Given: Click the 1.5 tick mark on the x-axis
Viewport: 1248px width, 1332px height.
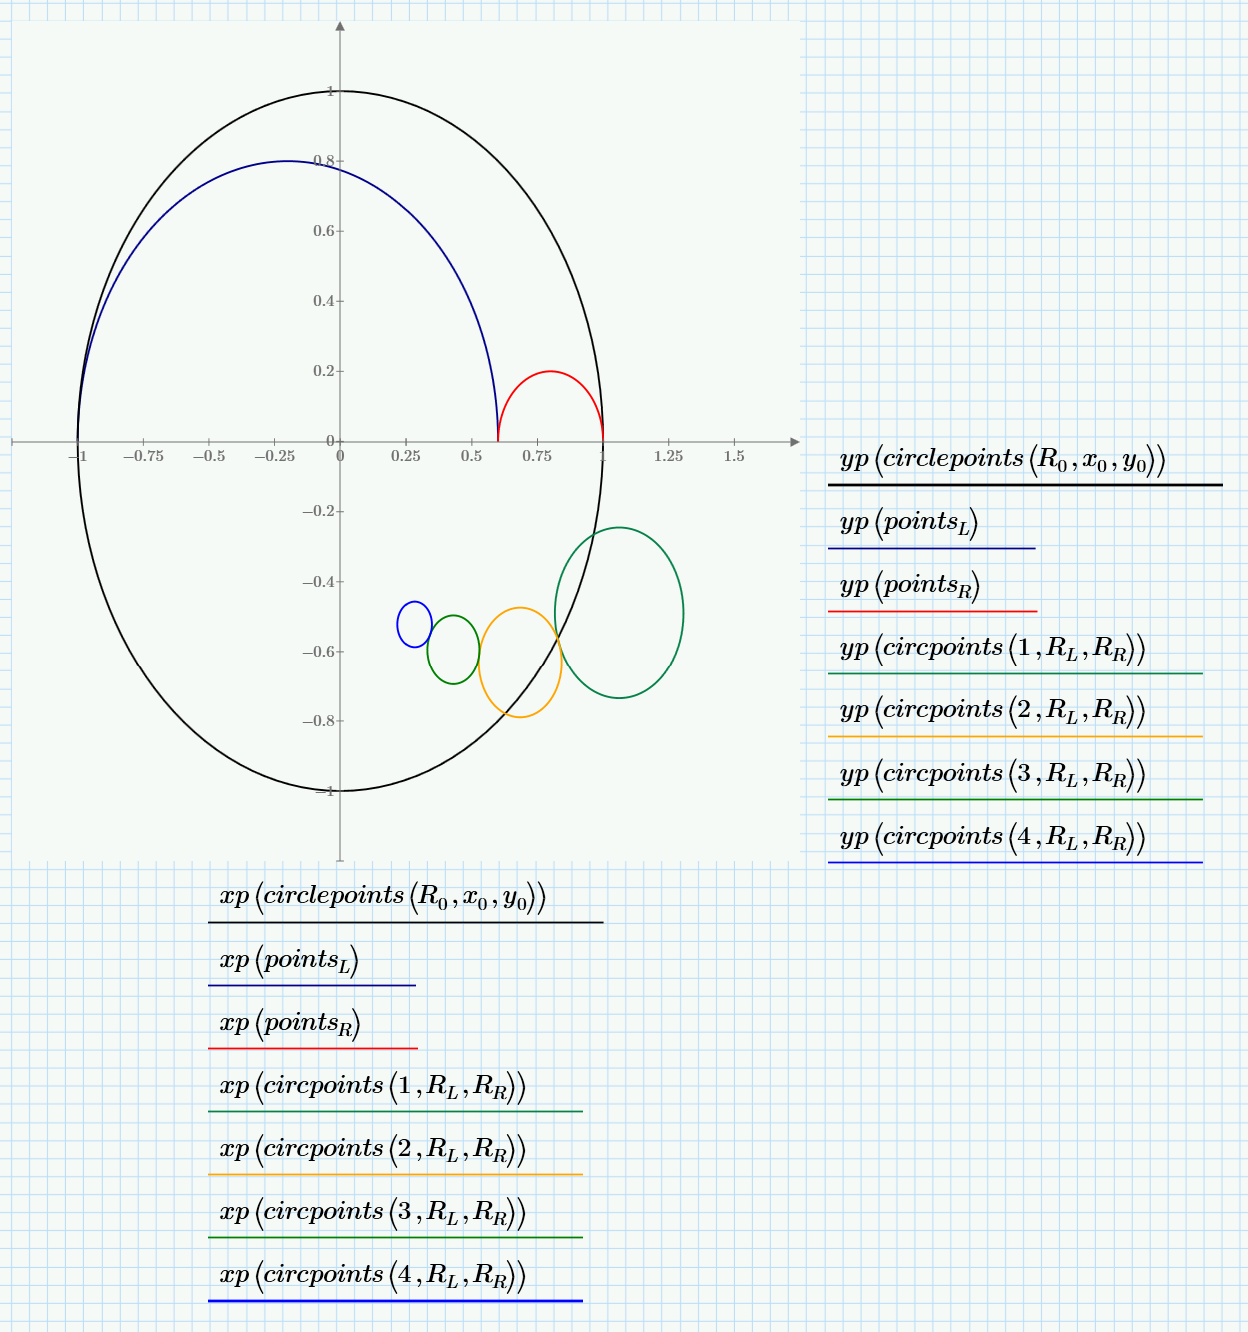Looking at the screenshot, I should [x=734, y=441].
